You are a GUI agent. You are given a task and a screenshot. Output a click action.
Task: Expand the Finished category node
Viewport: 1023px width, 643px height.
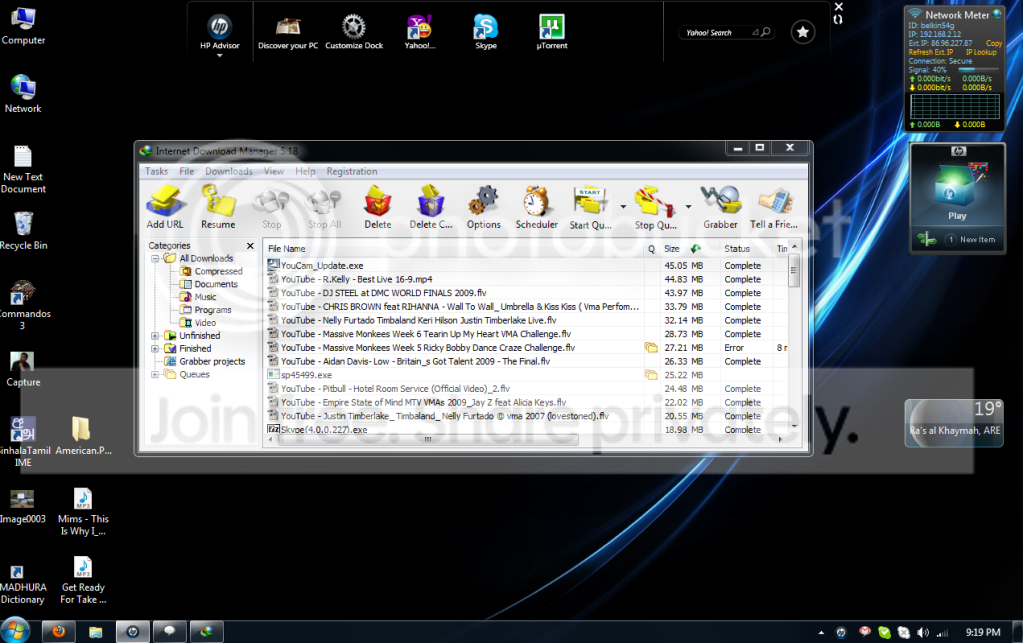point(155,349)
